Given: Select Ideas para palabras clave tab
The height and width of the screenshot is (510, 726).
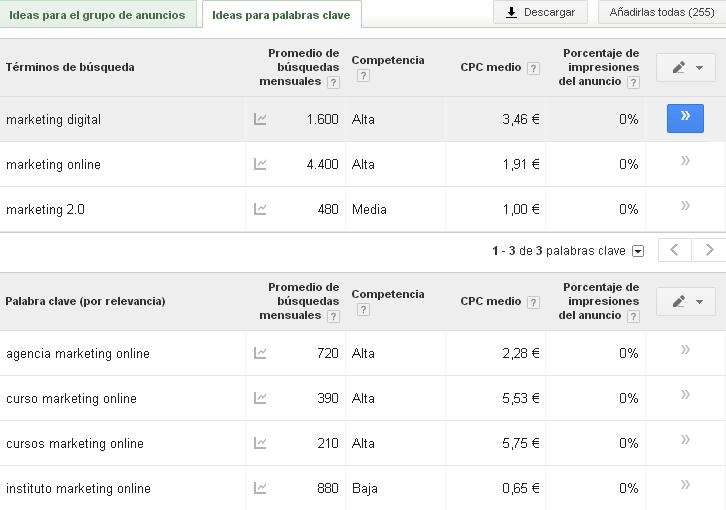Looking at the screenshot, I should click(281, 15).
